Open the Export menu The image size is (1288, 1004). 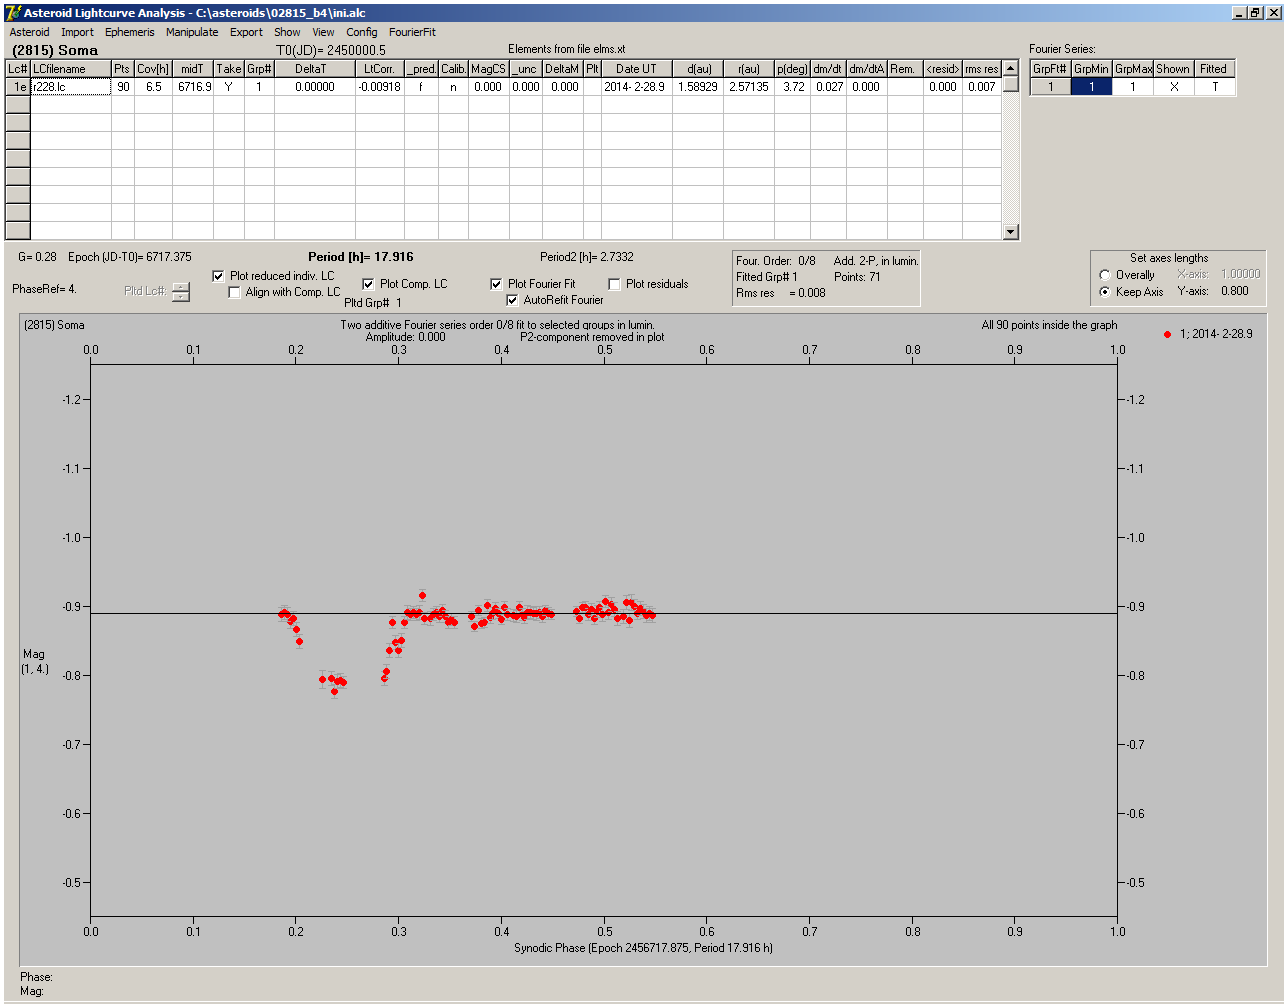[x=246, y=32]
